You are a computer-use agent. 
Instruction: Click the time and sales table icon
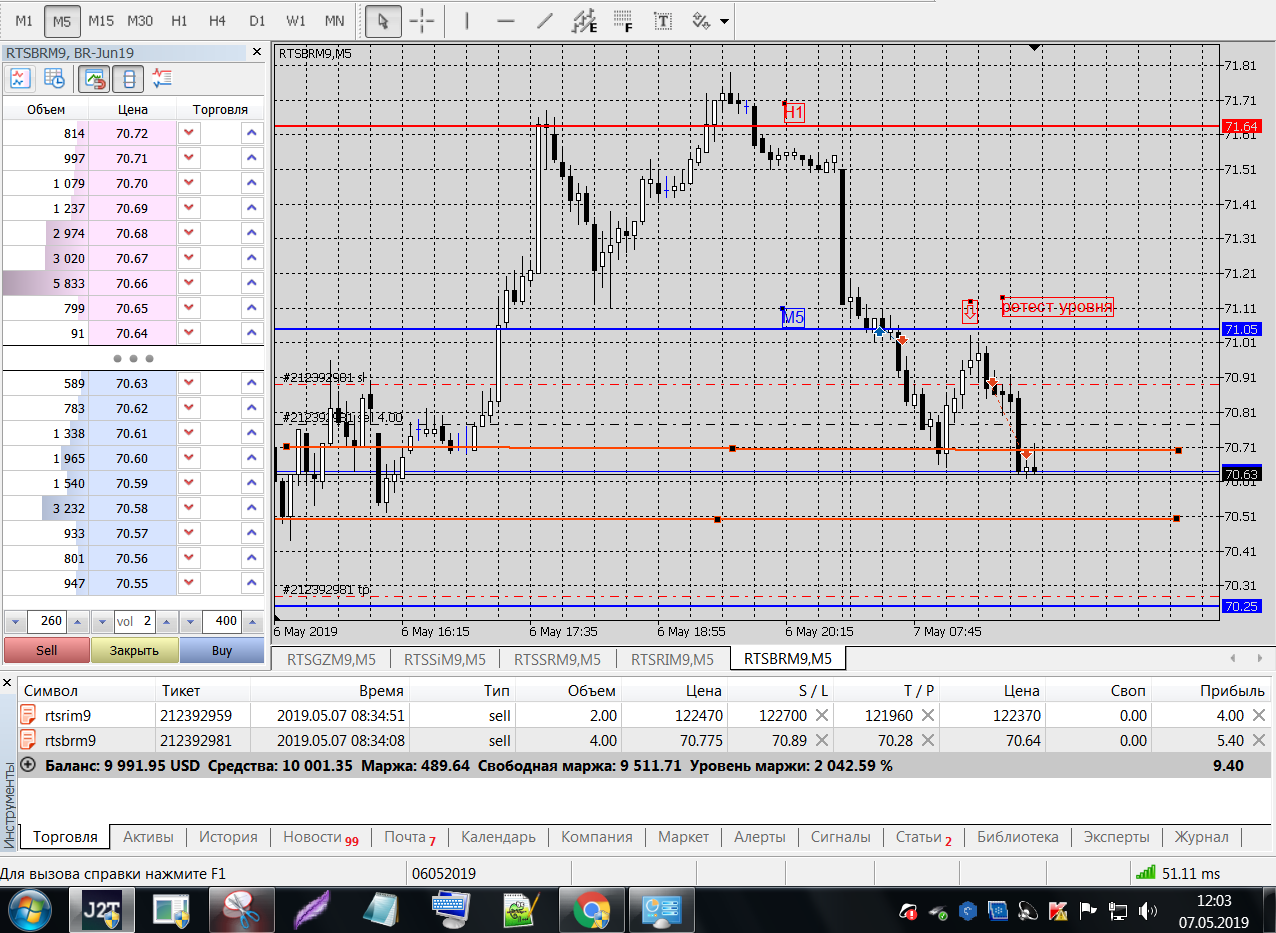tap(54, 78)
